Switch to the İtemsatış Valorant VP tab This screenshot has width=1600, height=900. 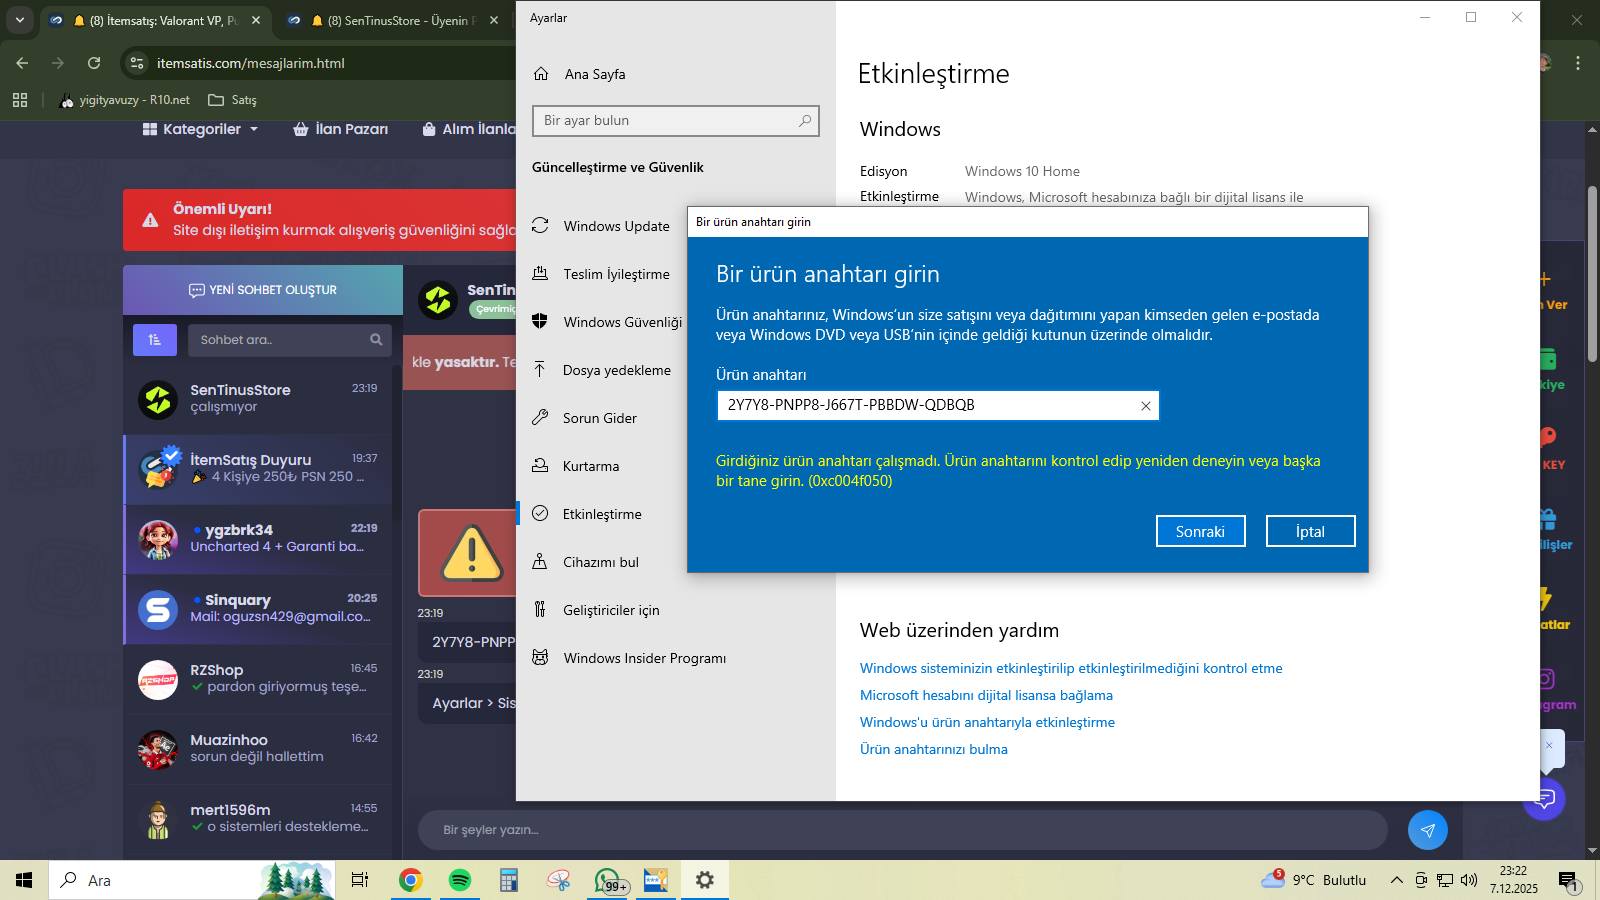click(156, 20)
